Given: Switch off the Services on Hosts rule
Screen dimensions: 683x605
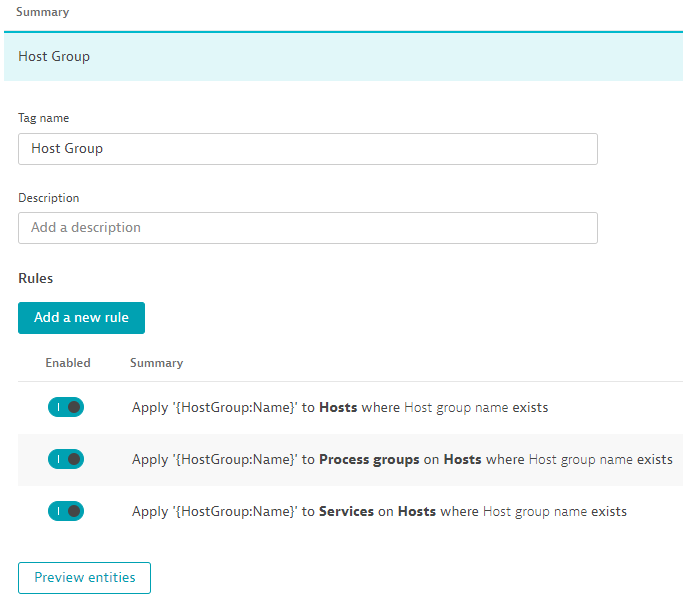Looking at the screenshot, I should 66,511.
